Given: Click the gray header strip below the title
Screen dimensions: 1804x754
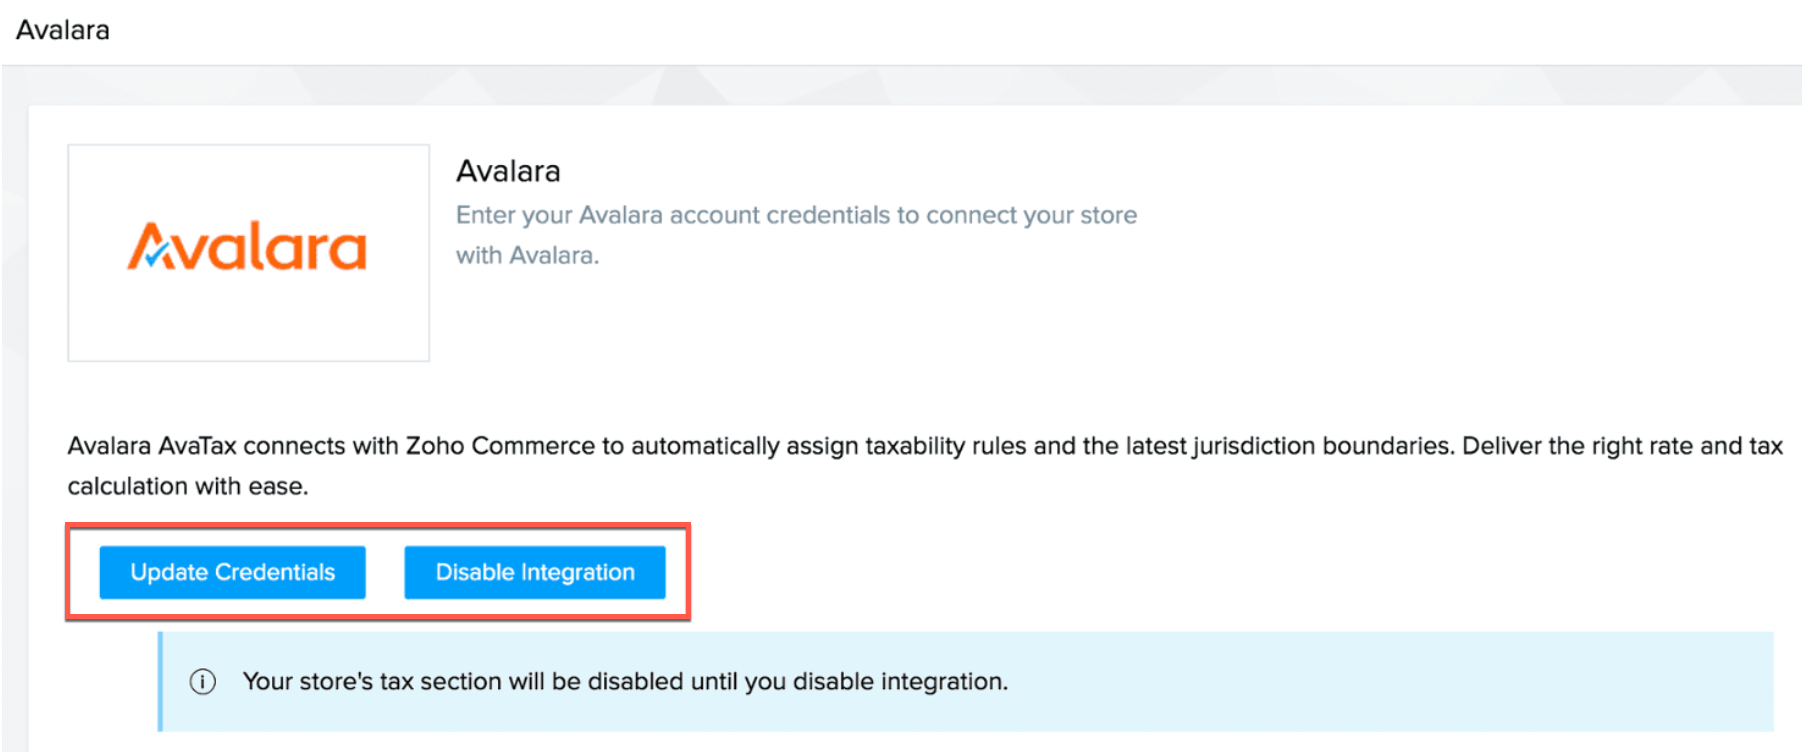Looking at the screenshot, I should (x=900, y=85).
